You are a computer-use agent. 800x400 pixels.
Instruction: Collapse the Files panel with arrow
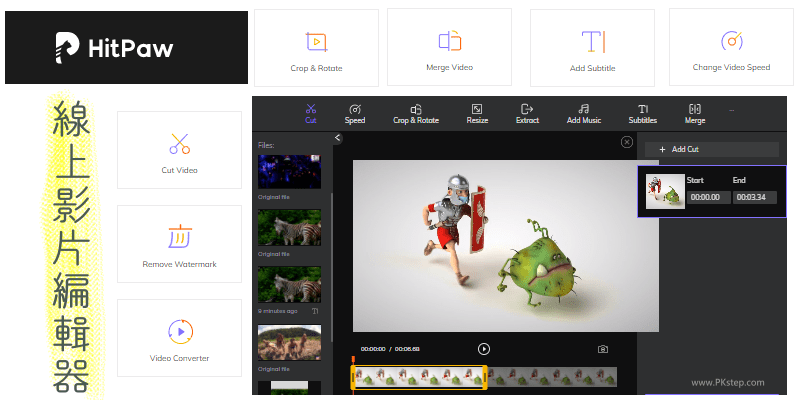pos(338,138)
